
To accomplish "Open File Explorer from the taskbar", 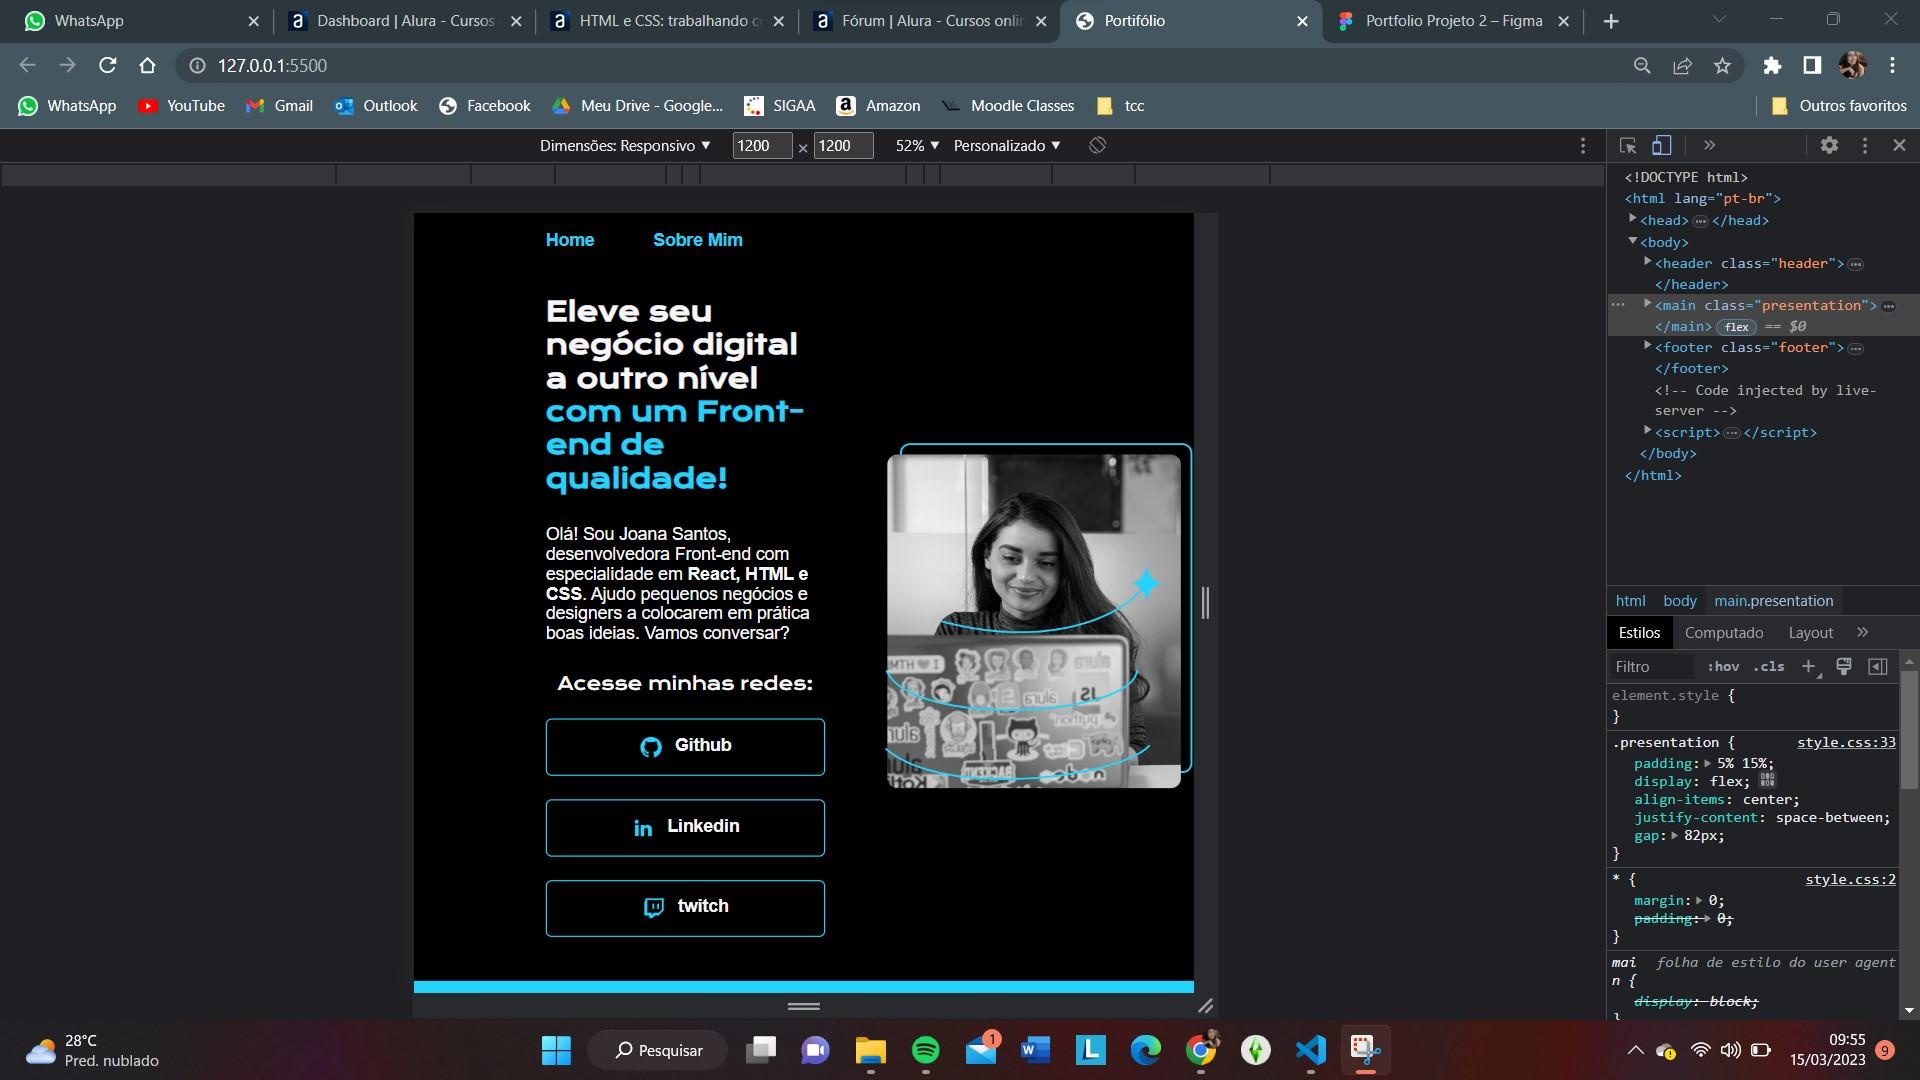I will coord(870,1050).
